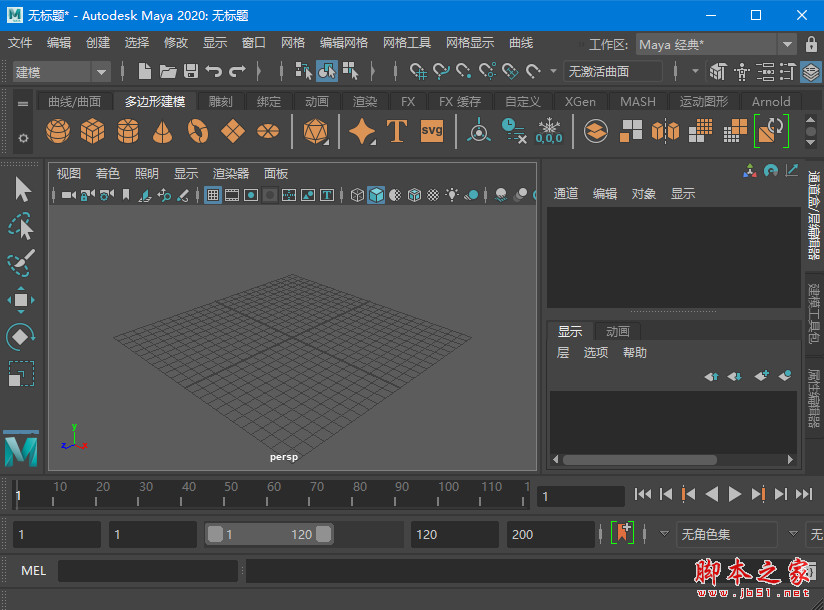Click the SVG tool shelf icon

431,132
